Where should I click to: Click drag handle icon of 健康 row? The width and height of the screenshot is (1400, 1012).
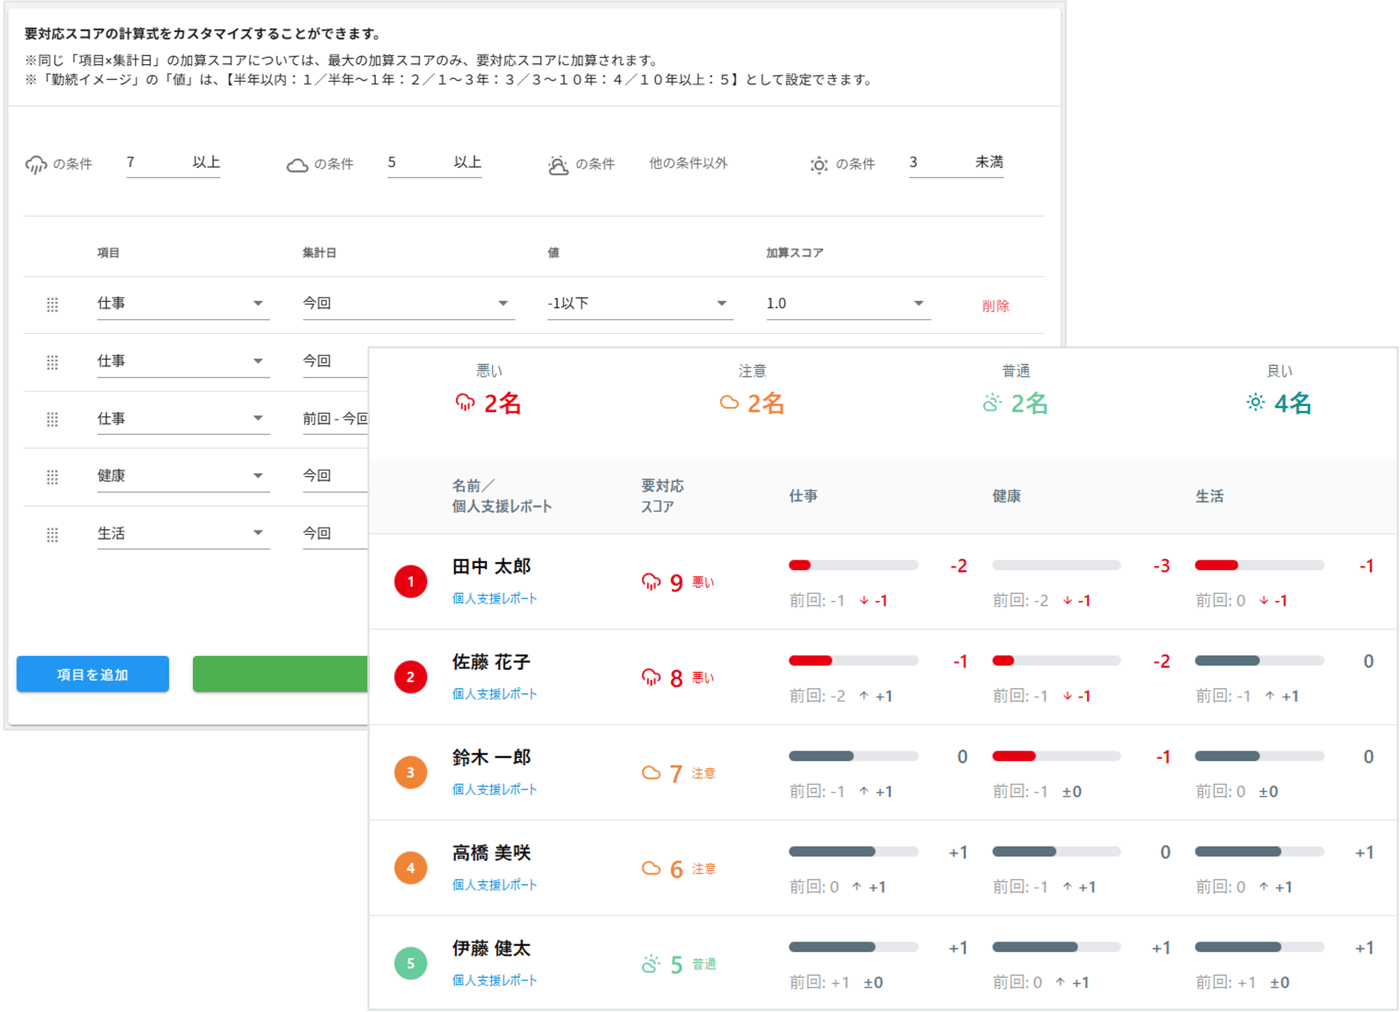pos(52,477)
